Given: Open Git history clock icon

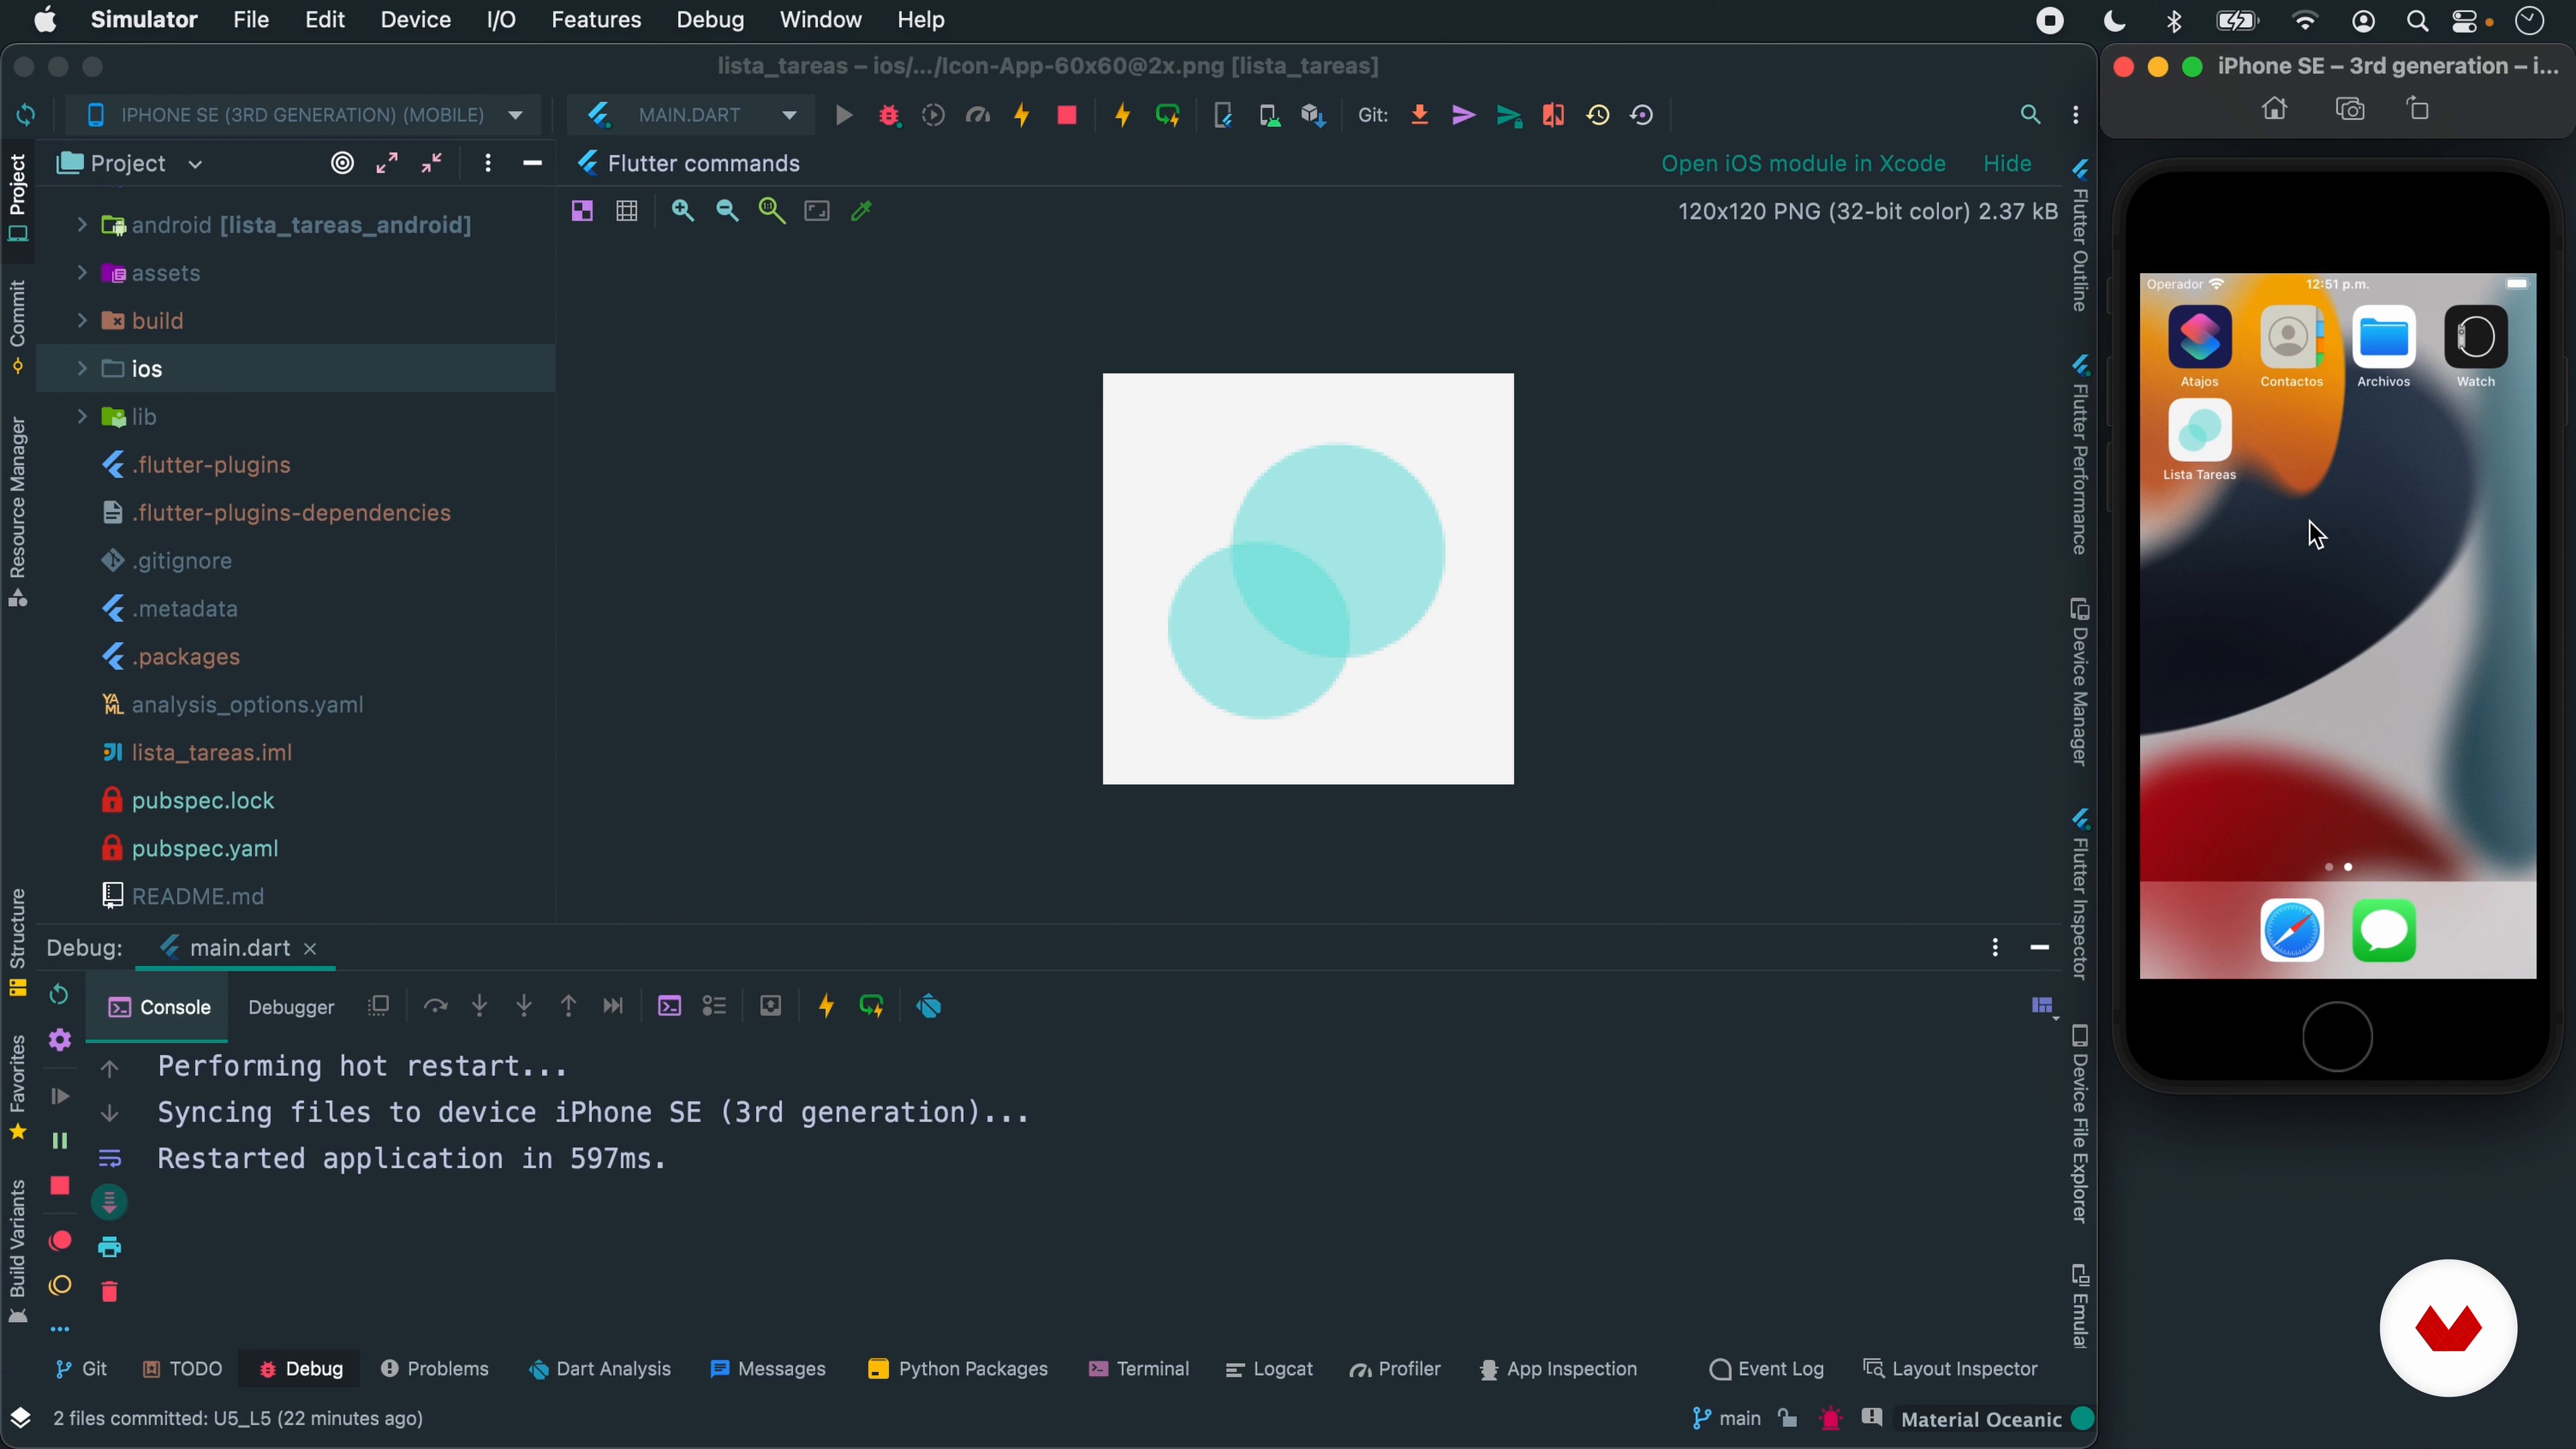Looking at the screenshot, I should (x=1598, y=115).
